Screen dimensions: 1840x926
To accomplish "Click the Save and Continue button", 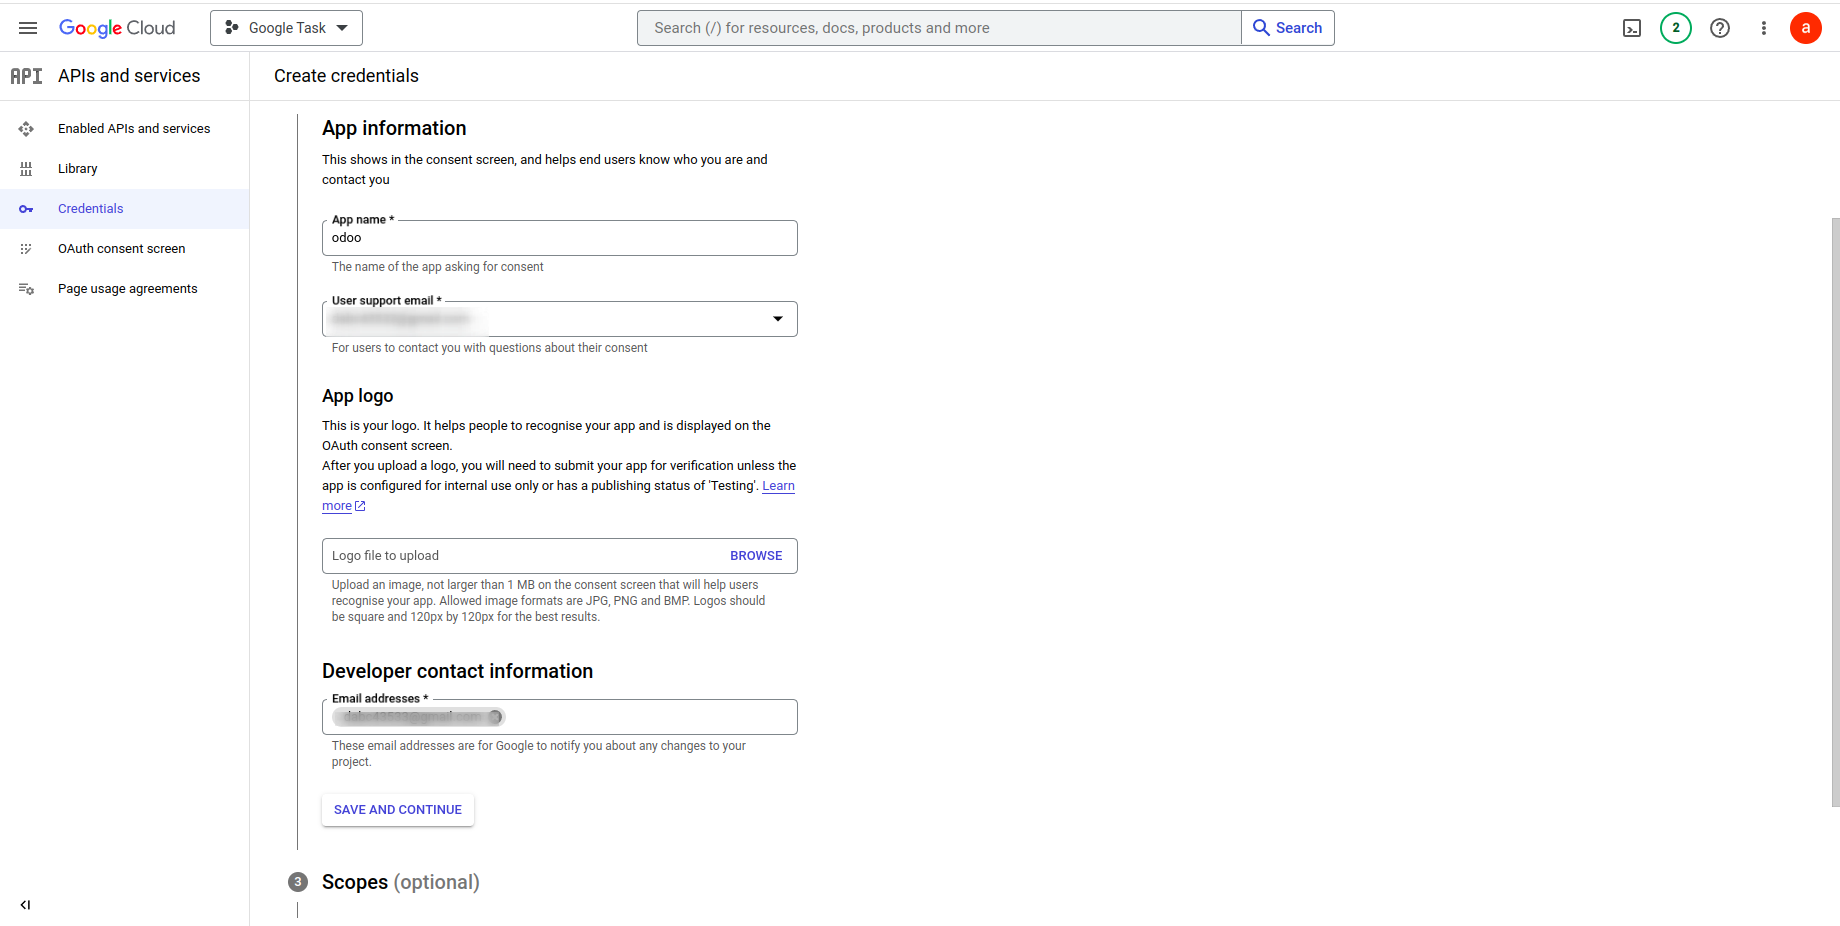I will coord(398,810).
